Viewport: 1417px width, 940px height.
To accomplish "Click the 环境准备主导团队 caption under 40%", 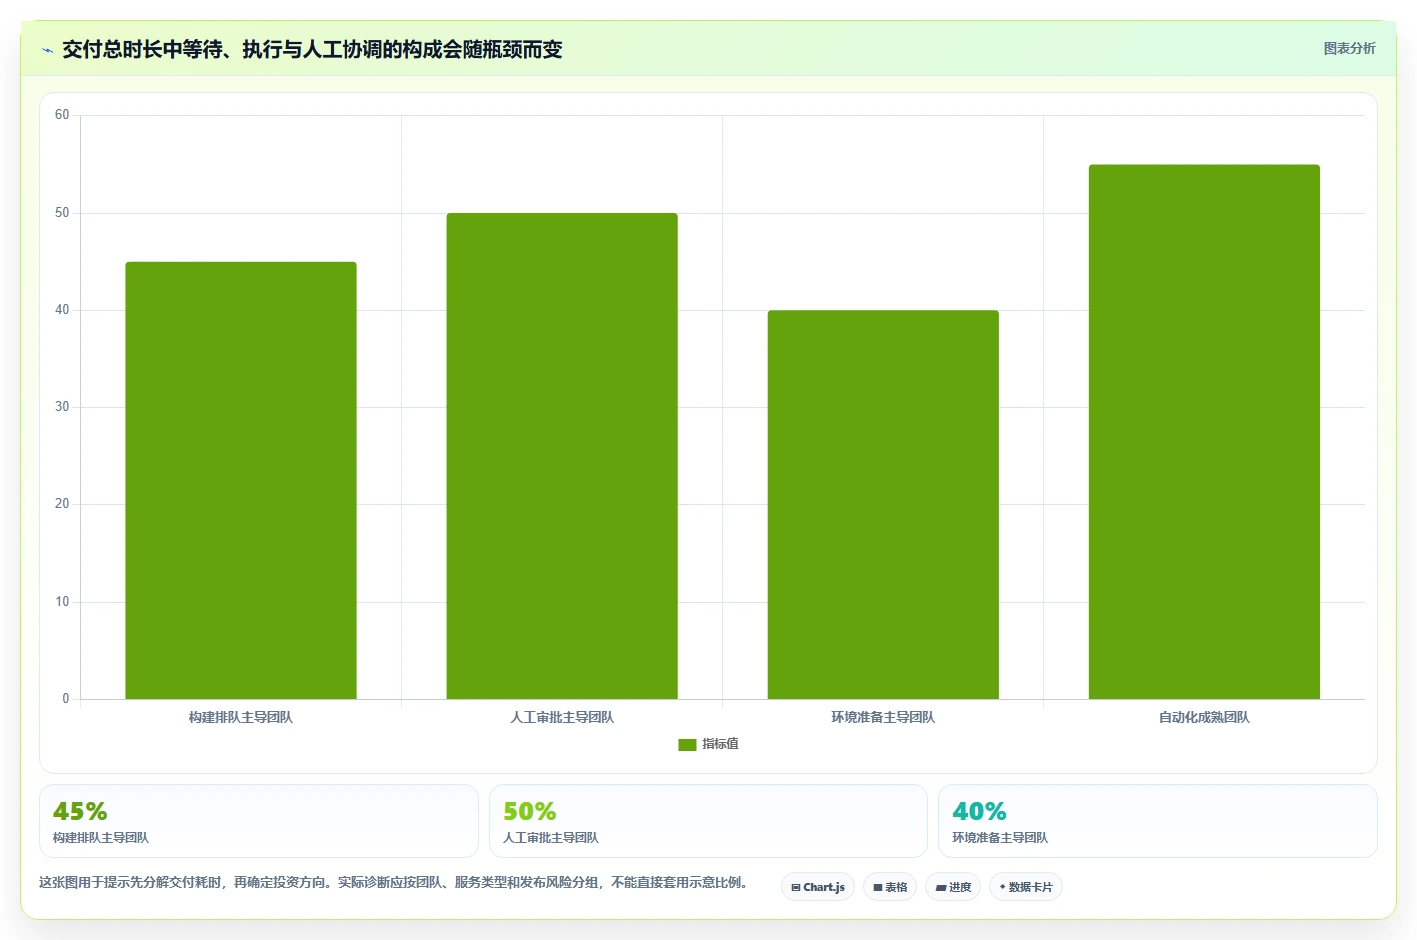I will pyautogui.click(x=1000, y=838).
